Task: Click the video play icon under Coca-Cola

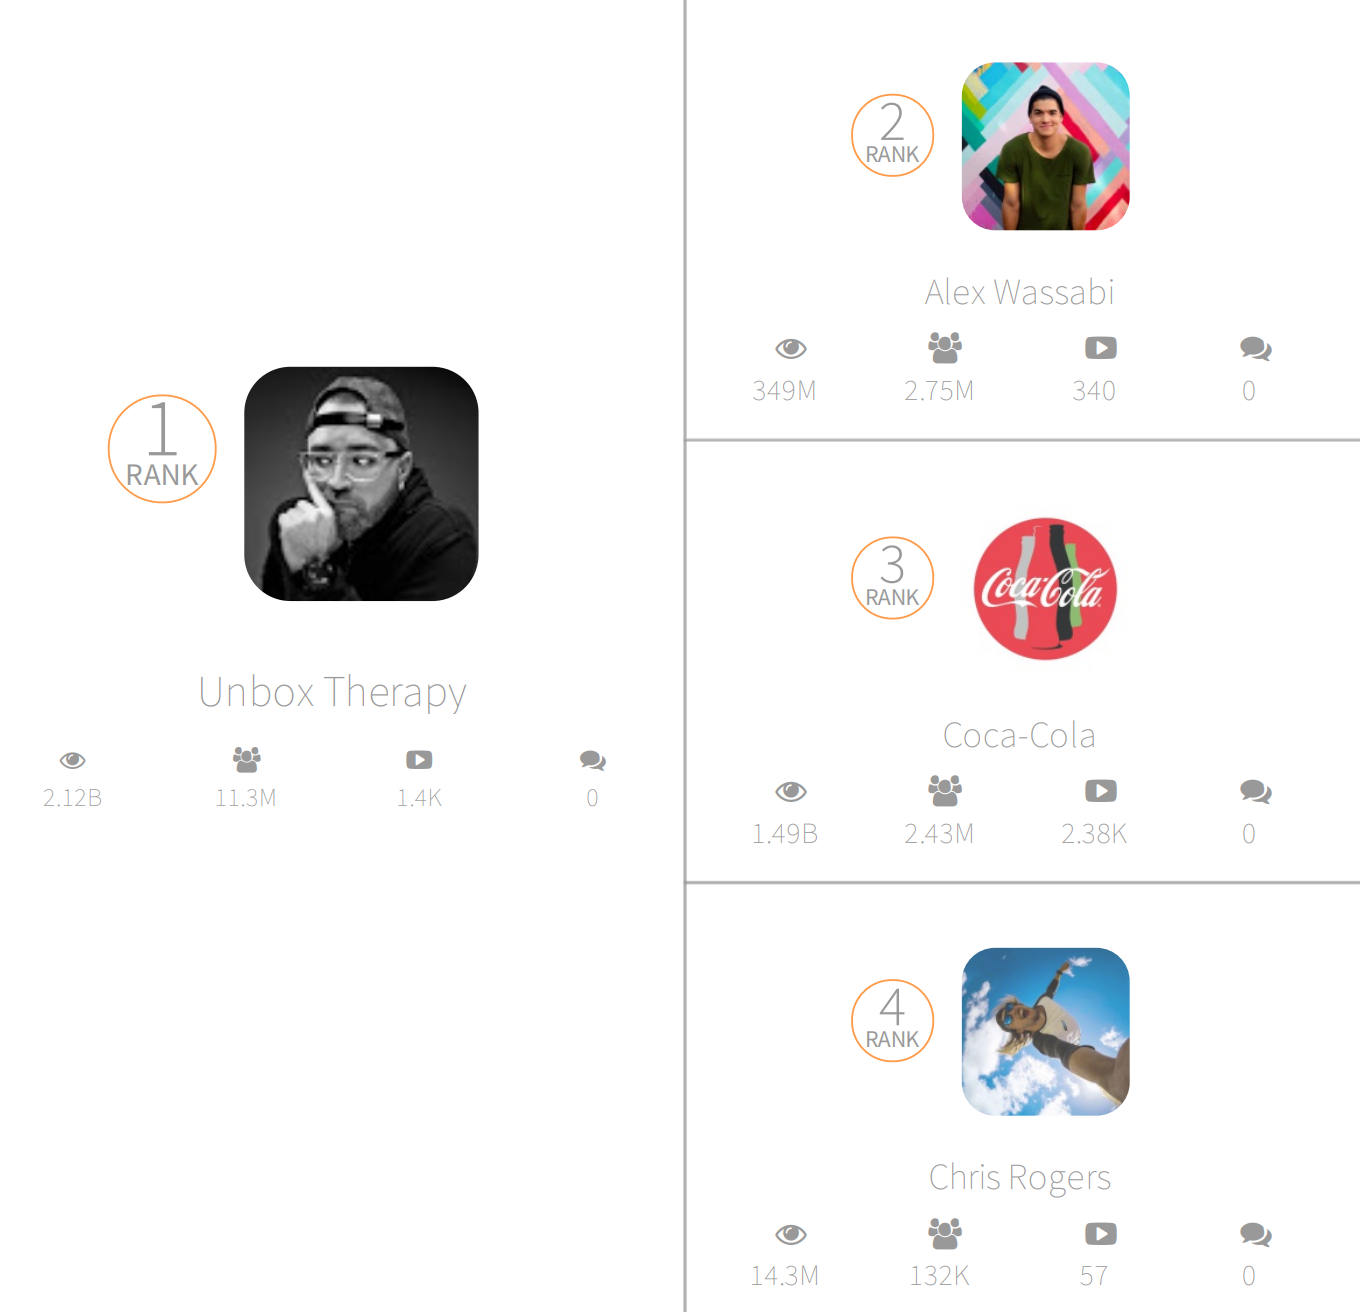Action: [x=1101, y=791]
